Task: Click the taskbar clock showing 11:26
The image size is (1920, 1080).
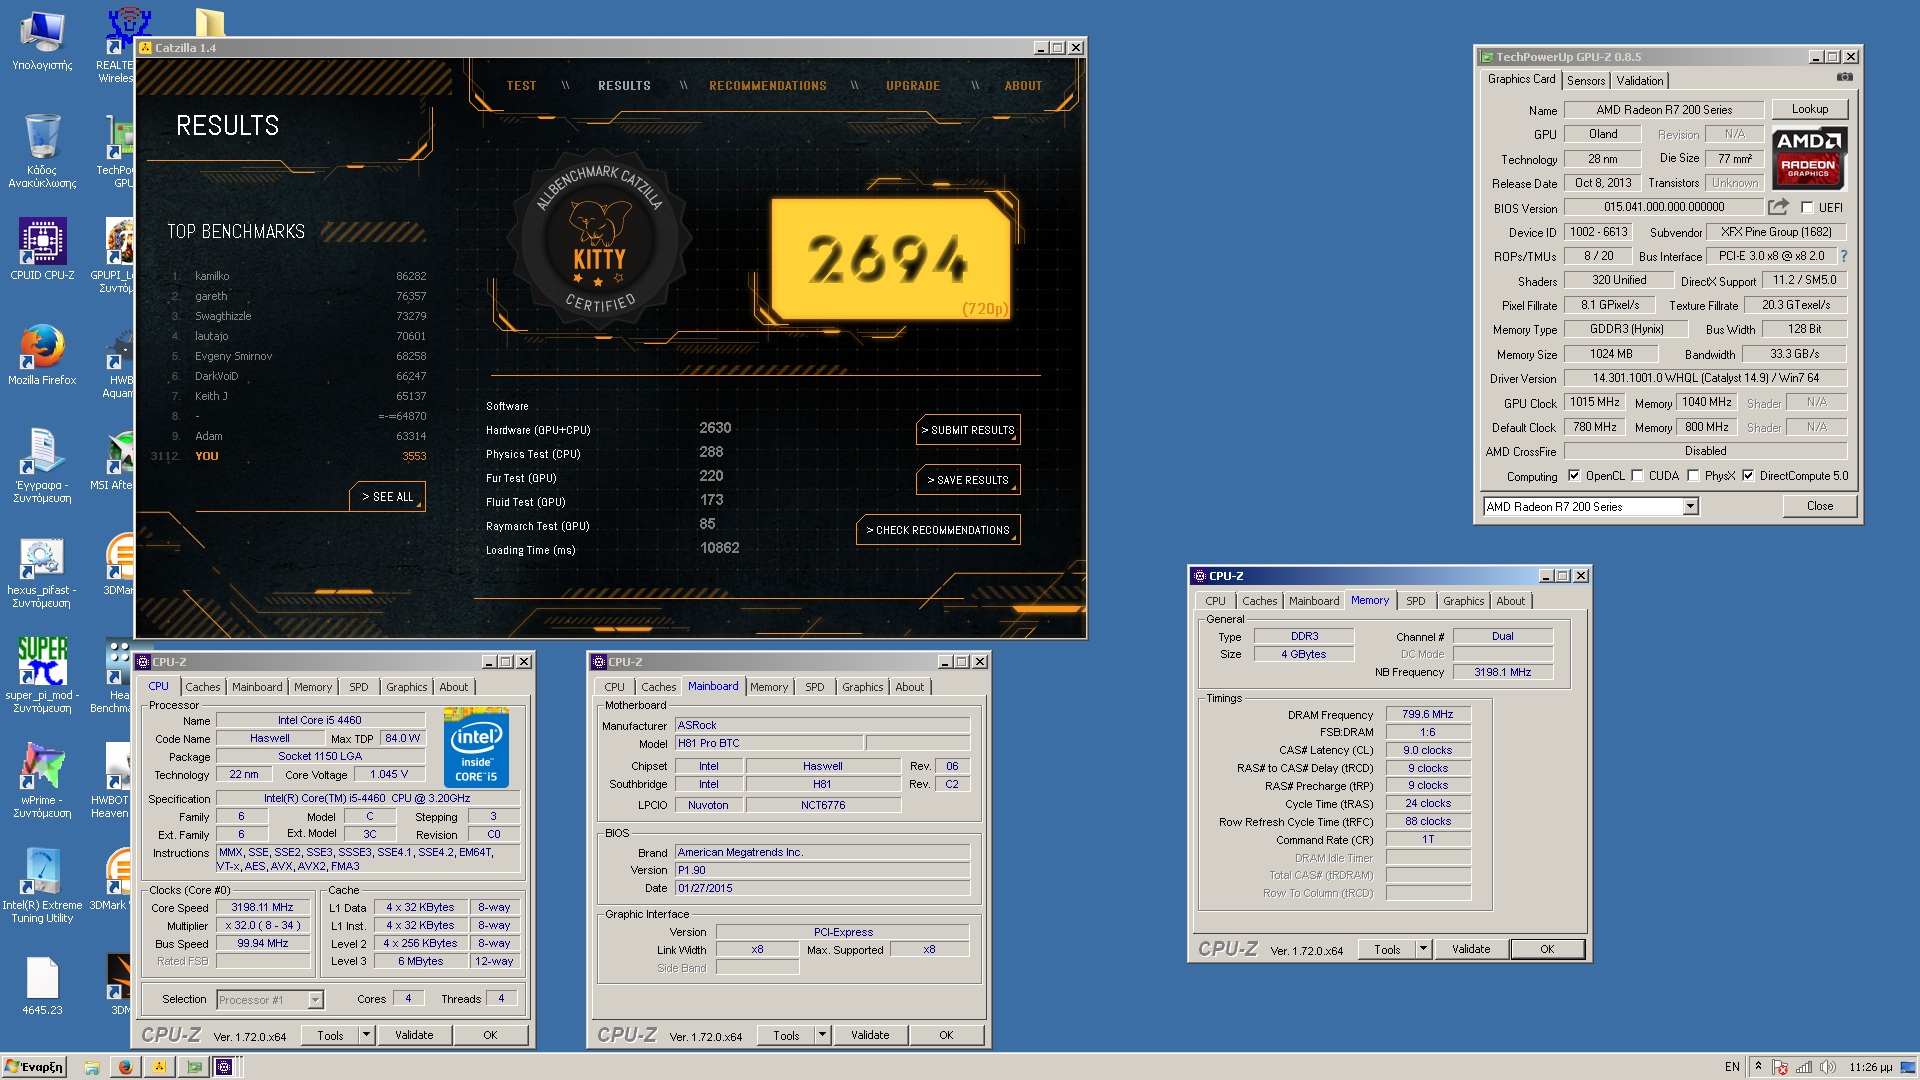Action: [x=1871, y=1067]
